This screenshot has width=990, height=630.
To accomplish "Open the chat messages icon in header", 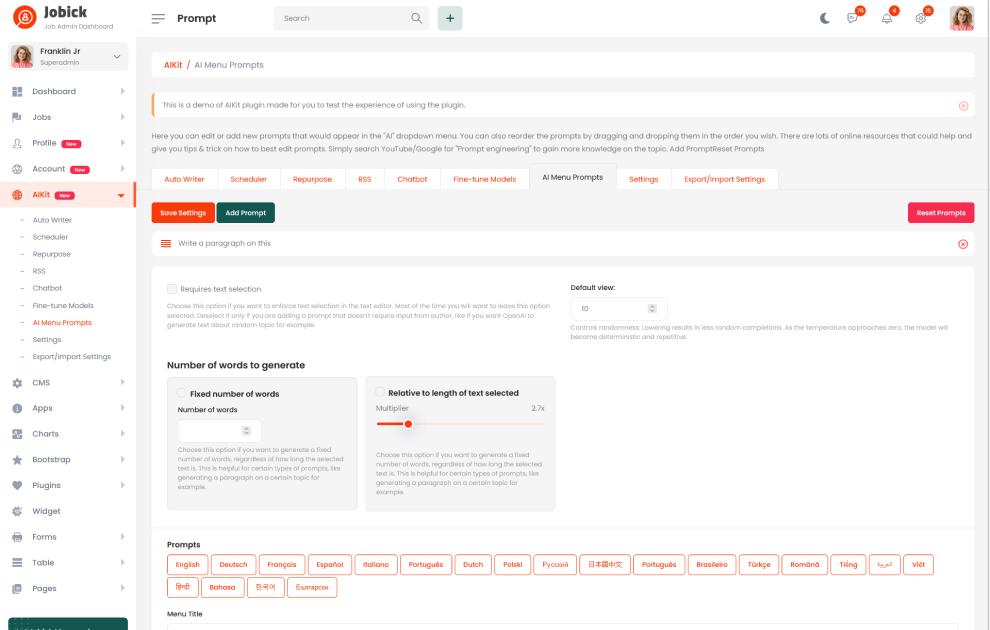I will (852, 18).
